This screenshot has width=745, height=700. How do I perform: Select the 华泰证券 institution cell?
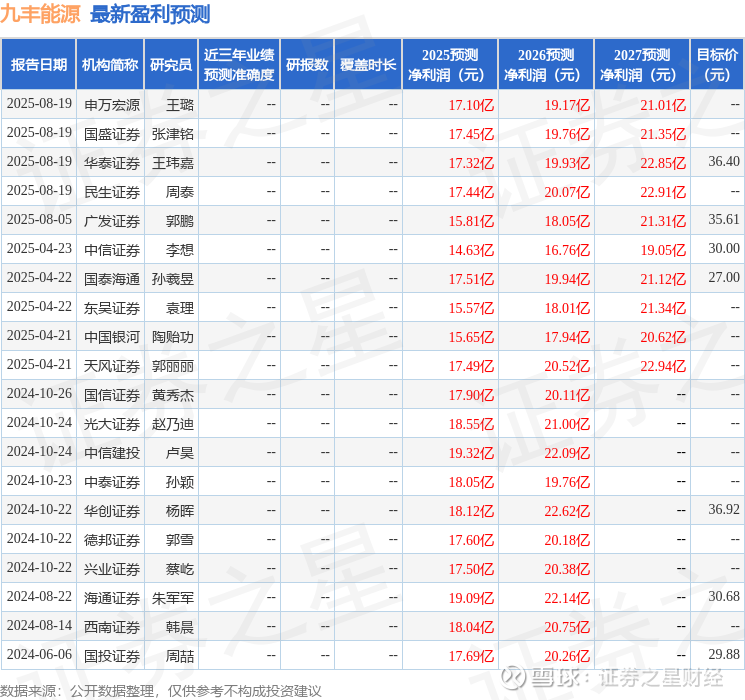(112, 163)
